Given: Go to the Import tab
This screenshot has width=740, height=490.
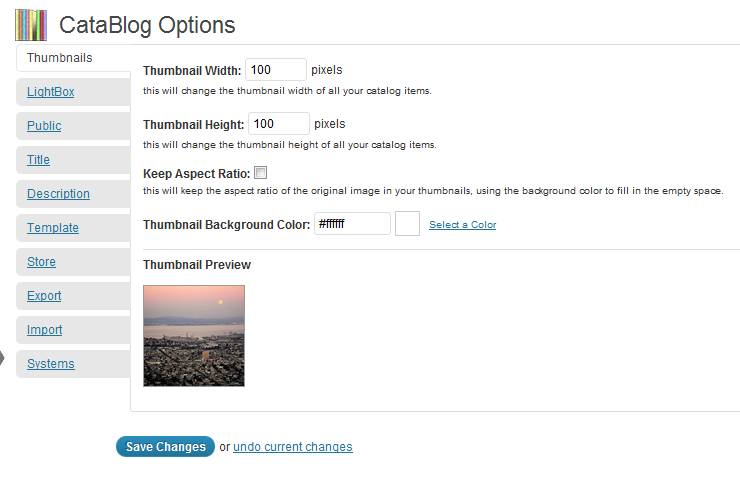Looking at the screenshot, I should (45, 330).
